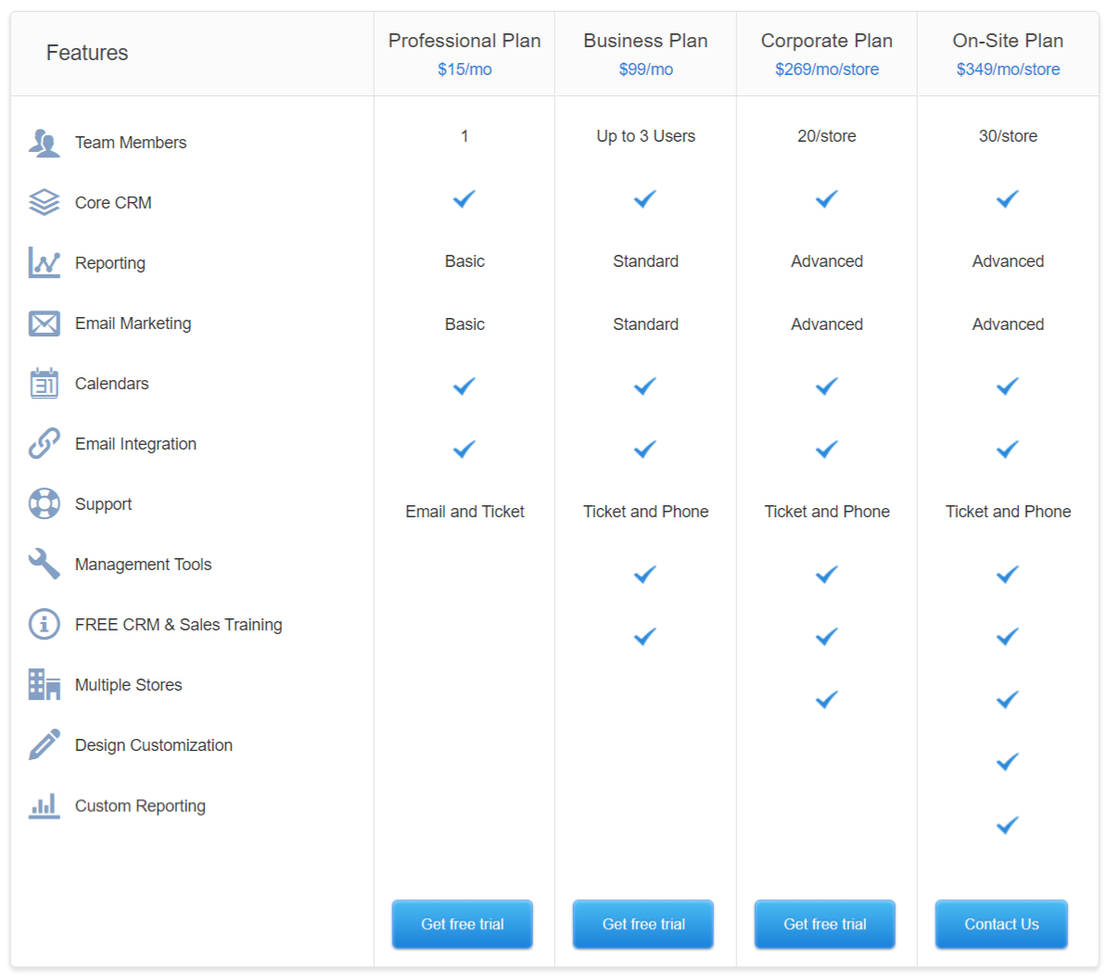Toggle the Design Customization checkmark for On-Site Plan

(1007, 761)
